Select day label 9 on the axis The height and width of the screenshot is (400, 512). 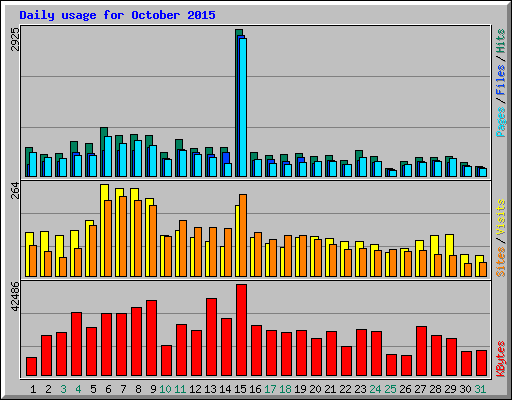[x=153, y=389]
